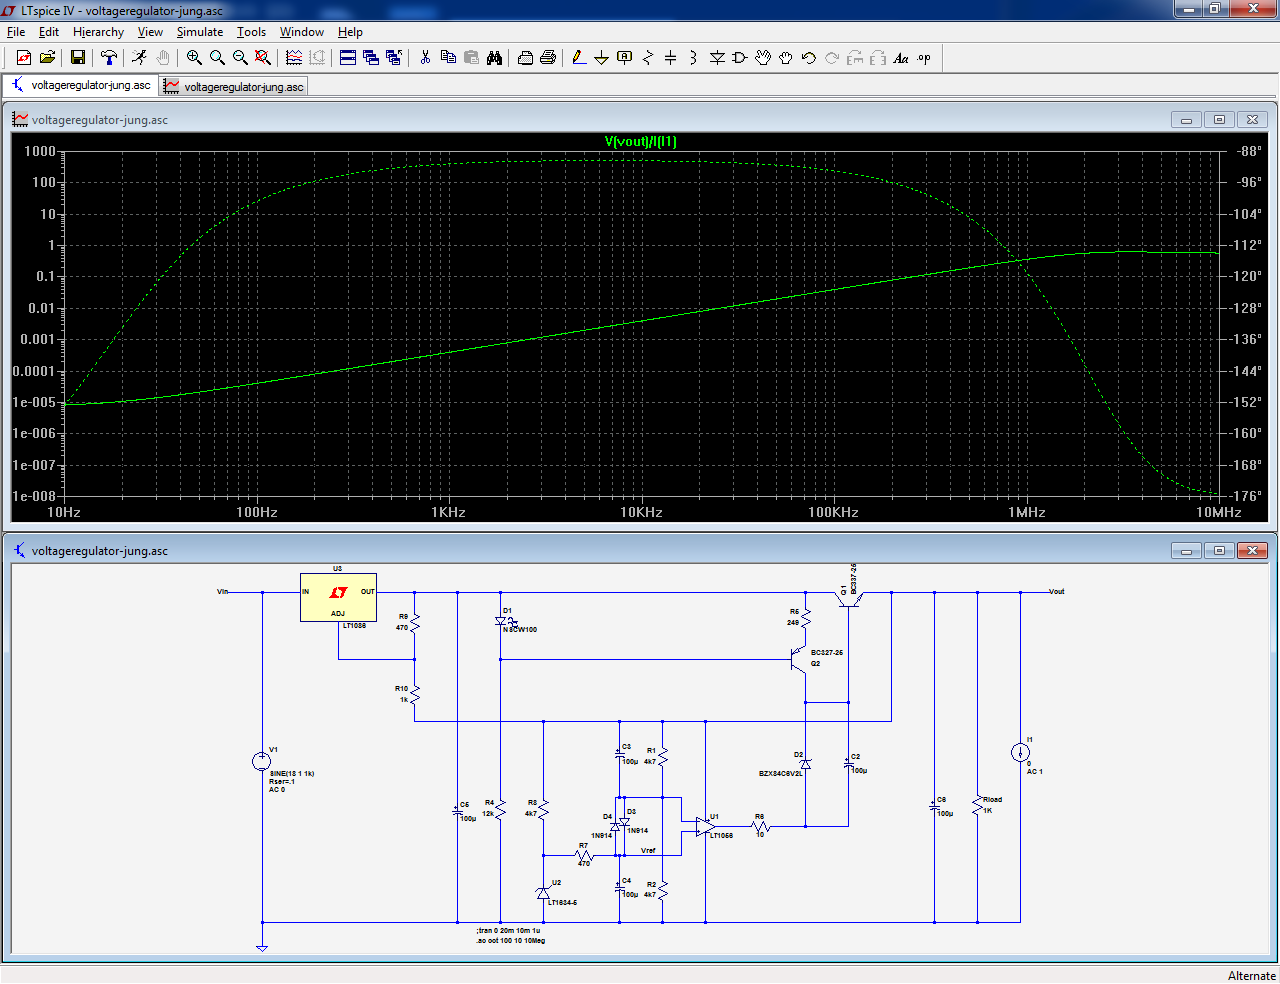Select the Place Inductor tool

[x=693, y=58]
